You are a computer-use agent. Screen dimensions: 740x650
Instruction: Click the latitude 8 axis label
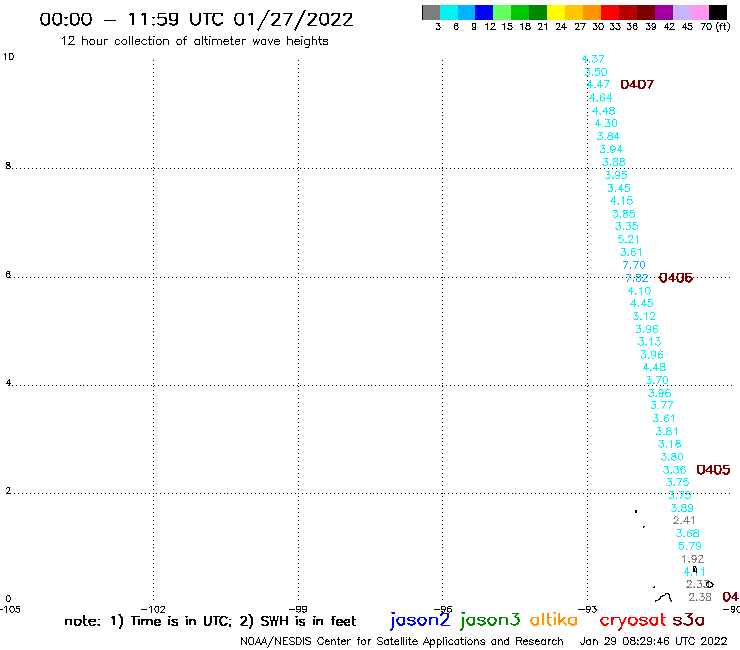point(8,166)
